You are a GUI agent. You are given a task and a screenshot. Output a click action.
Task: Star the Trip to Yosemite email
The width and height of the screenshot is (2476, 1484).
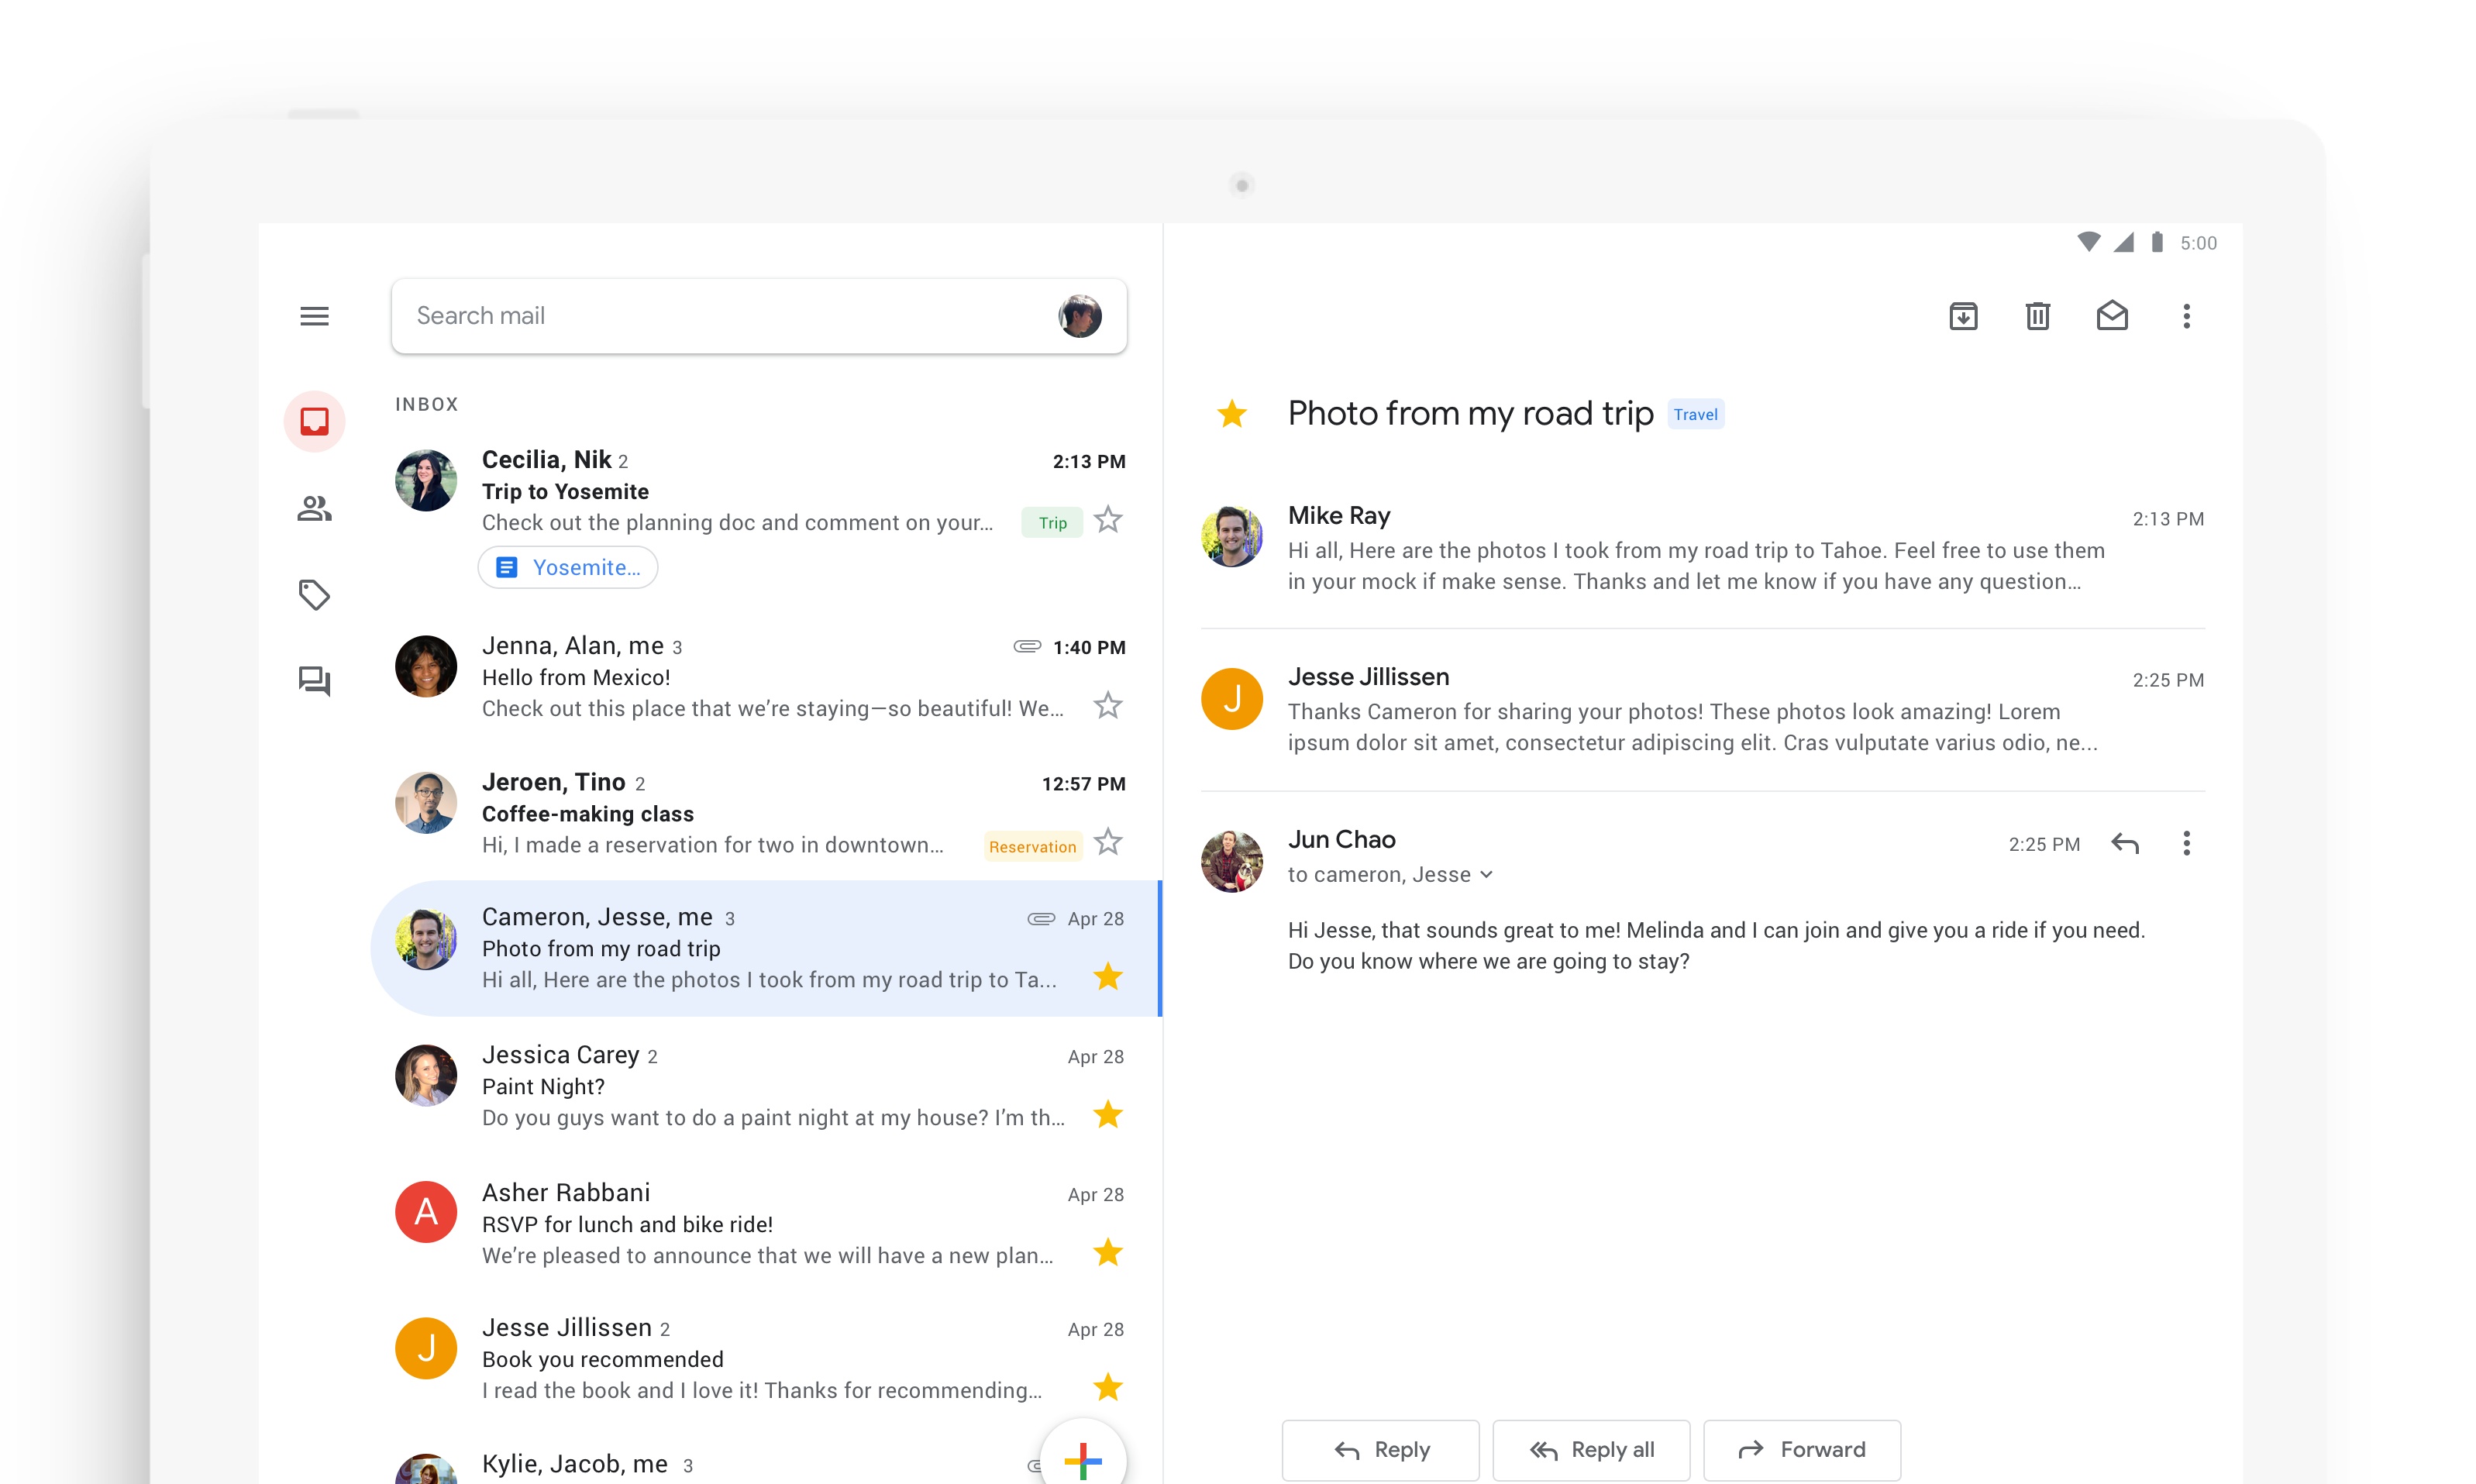coord(1107,520)
